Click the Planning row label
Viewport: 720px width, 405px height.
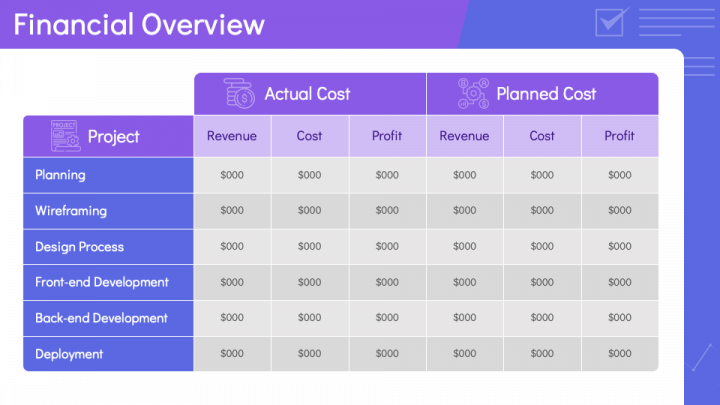coord(60,175)
